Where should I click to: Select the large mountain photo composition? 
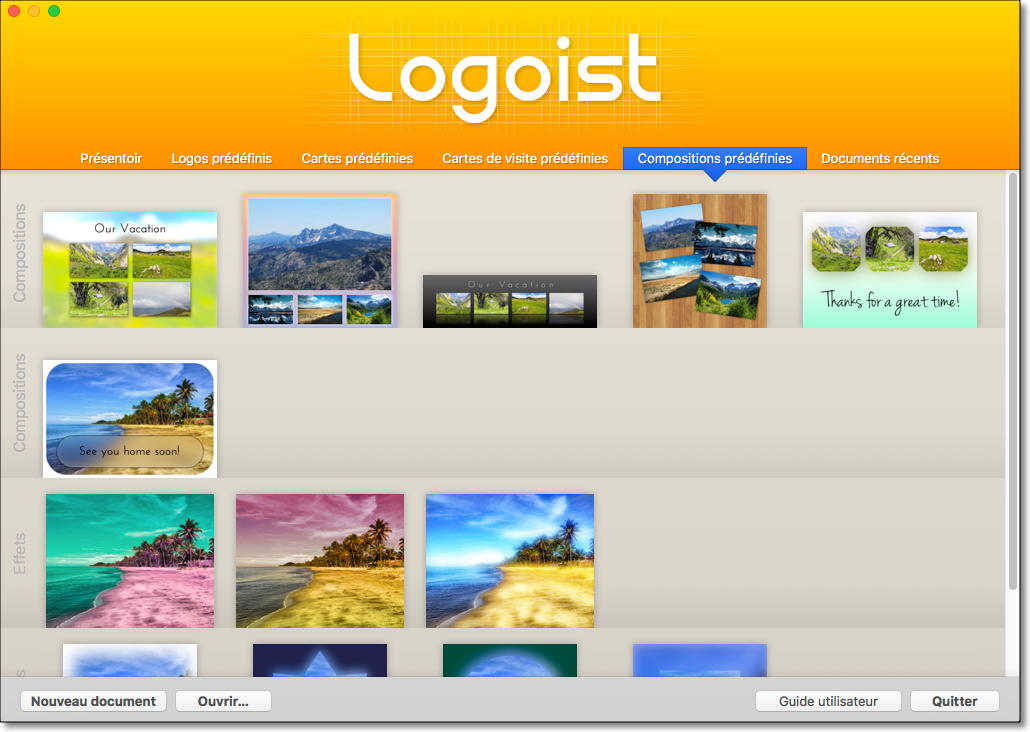[x=320, y=261]
